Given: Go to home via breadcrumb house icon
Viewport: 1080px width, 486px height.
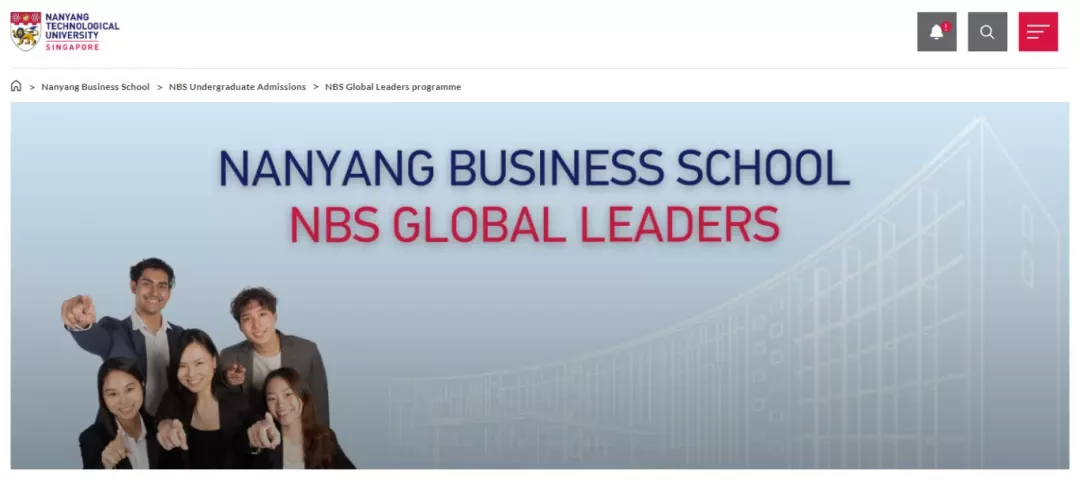Looking at the screenshot, I should click(x=16, y=86).
